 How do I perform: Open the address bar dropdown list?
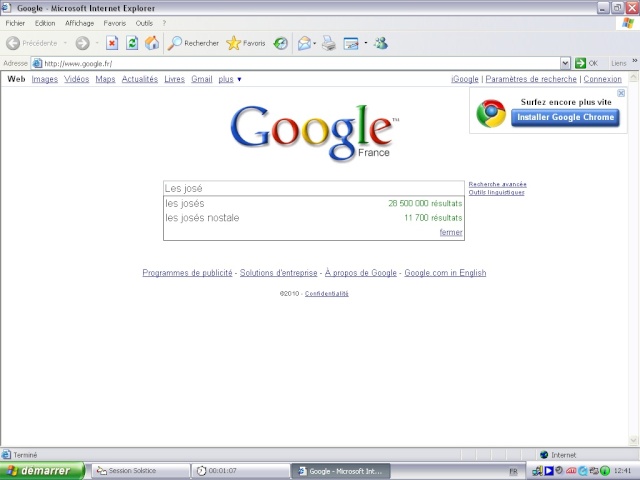(x=565, y=63)
